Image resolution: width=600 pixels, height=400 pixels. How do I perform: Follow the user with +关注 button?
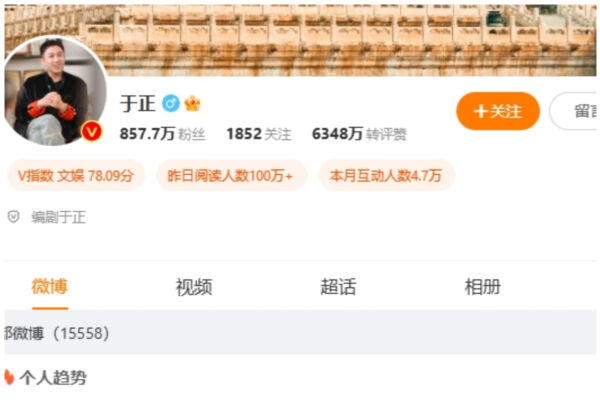click(498, 111)
